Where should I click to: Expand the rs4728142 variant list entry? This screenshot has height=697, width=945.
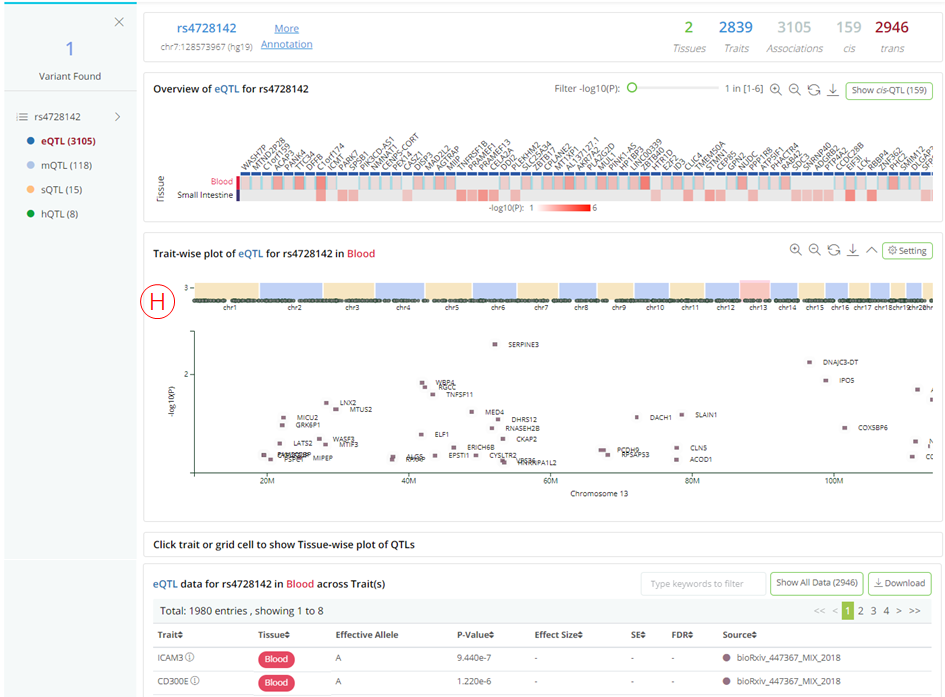point(118,117)
